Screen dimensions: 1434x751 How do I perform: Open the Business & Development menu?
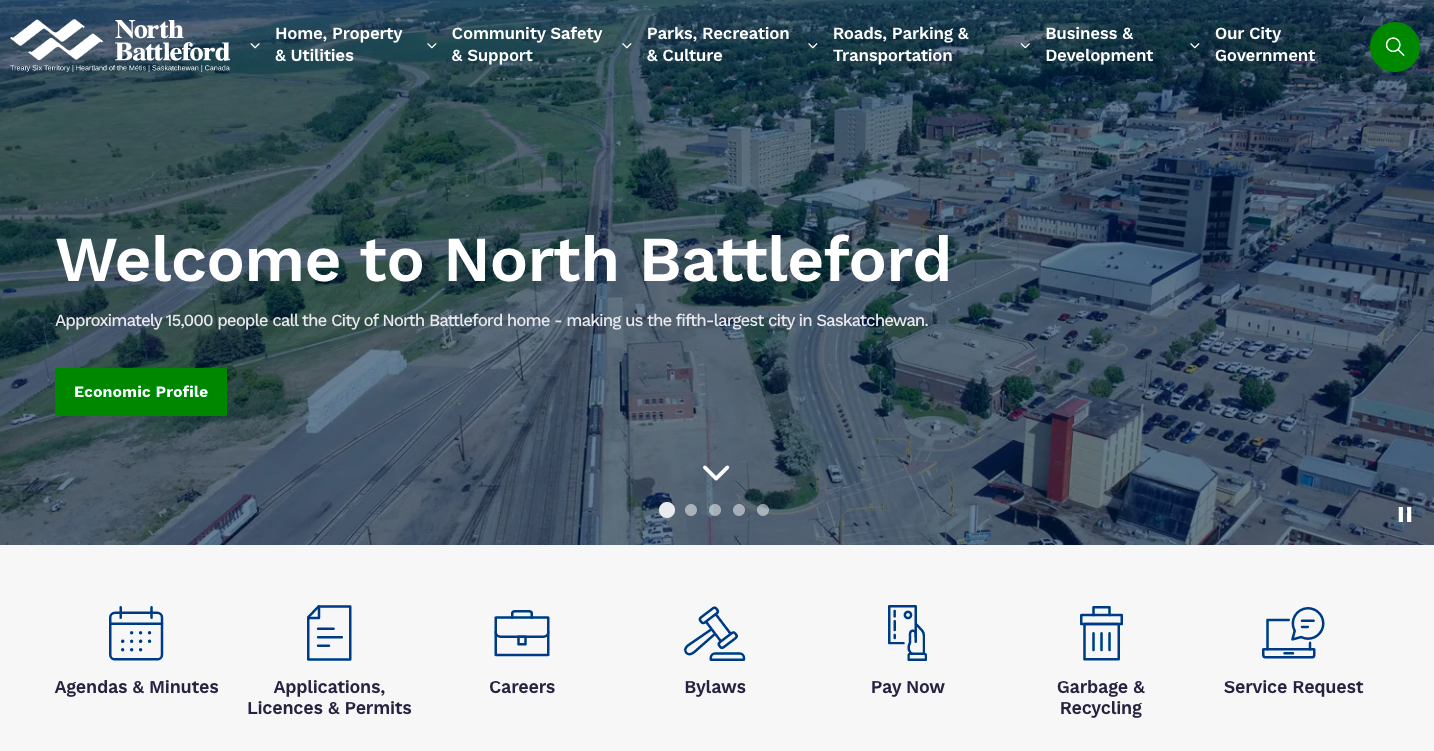(1099, 45)
